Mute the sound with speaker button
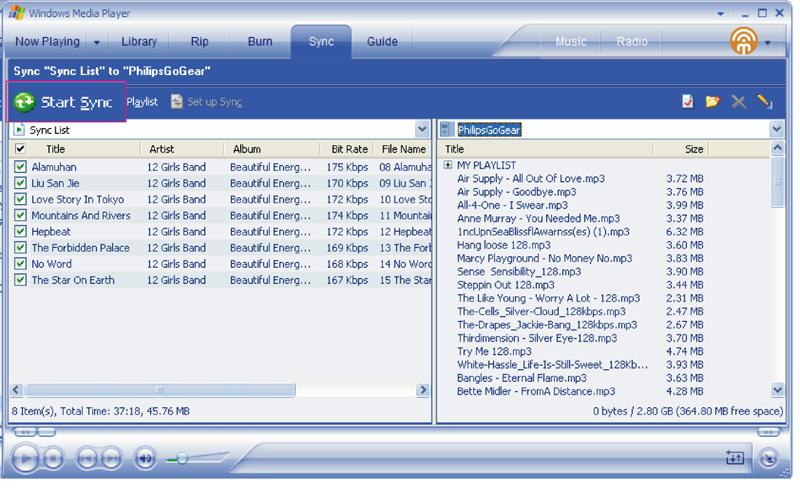Screen dimensions: 800x488 point(145,459)
